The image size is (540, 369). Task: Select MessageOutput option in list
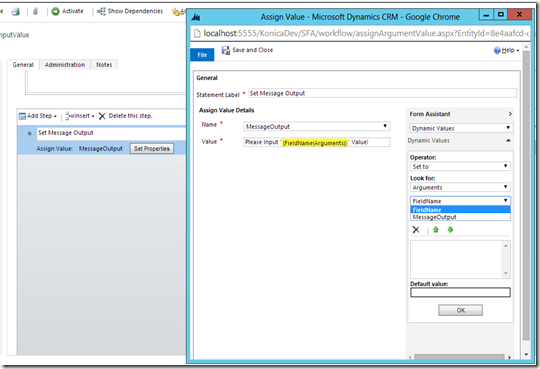460,217
